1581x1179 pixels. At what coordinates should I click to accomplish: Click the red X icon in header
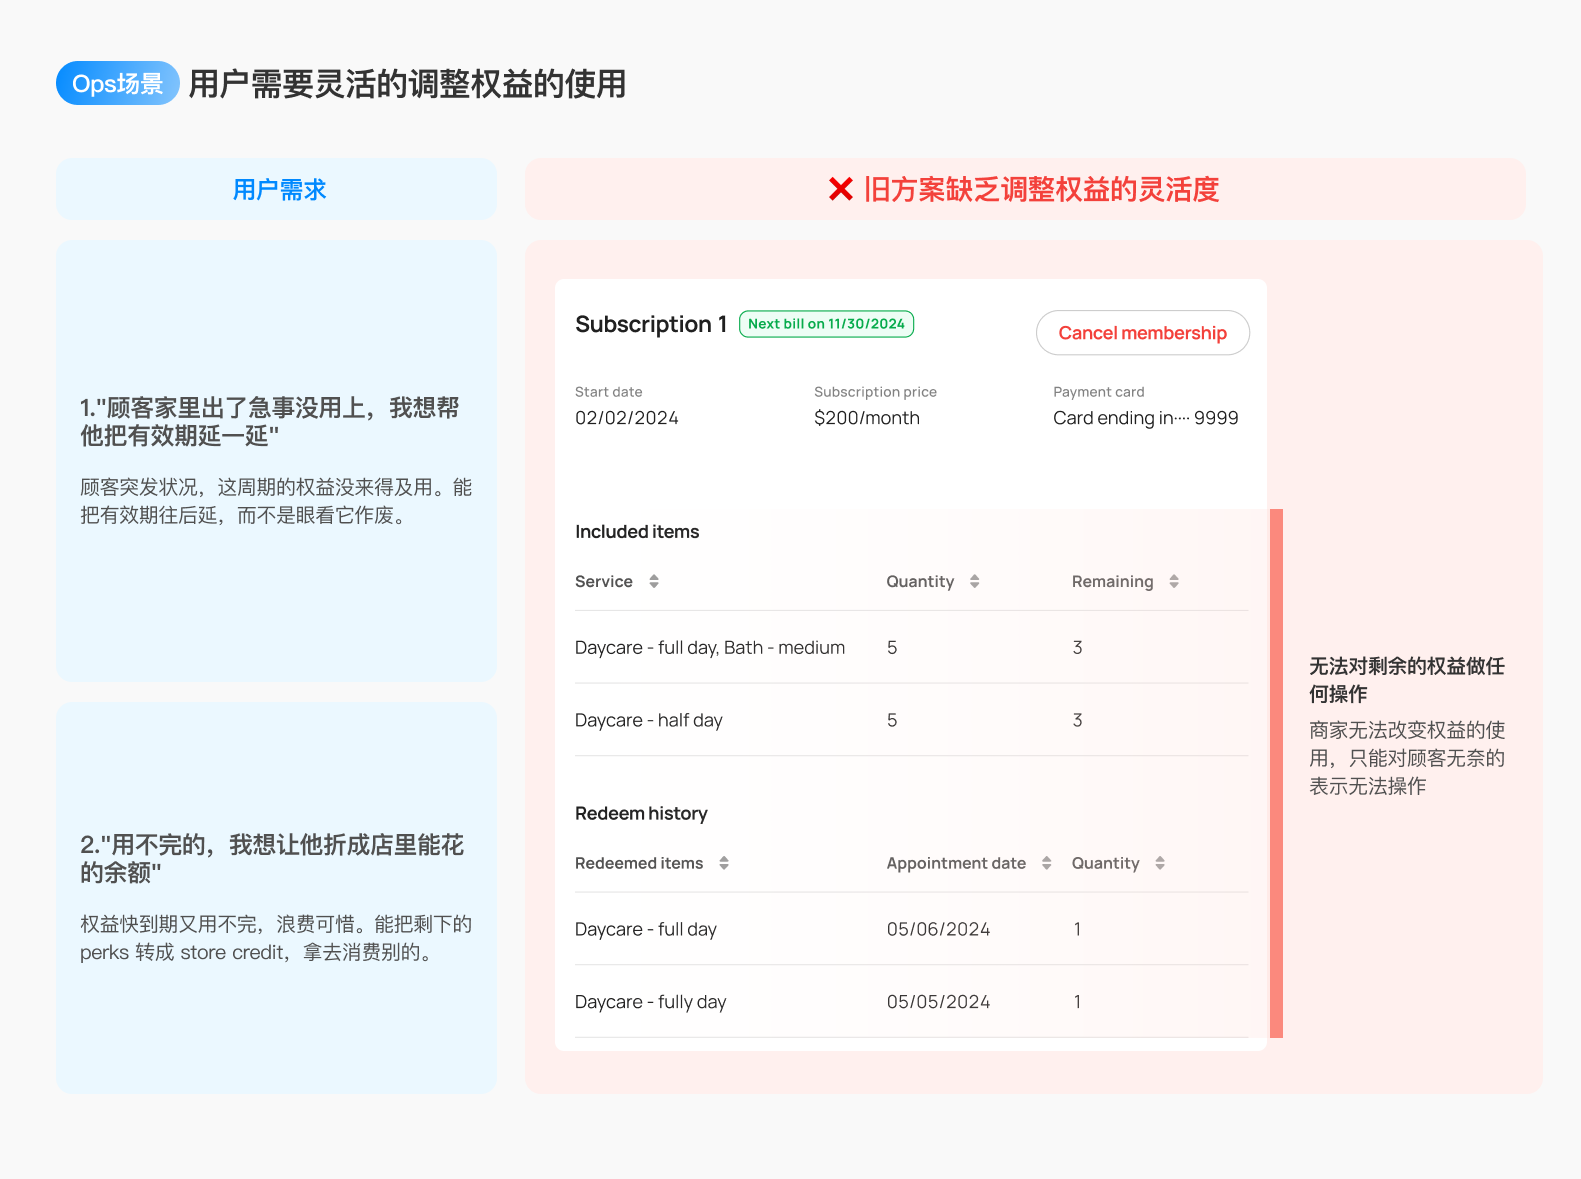(x=841, y=189)
